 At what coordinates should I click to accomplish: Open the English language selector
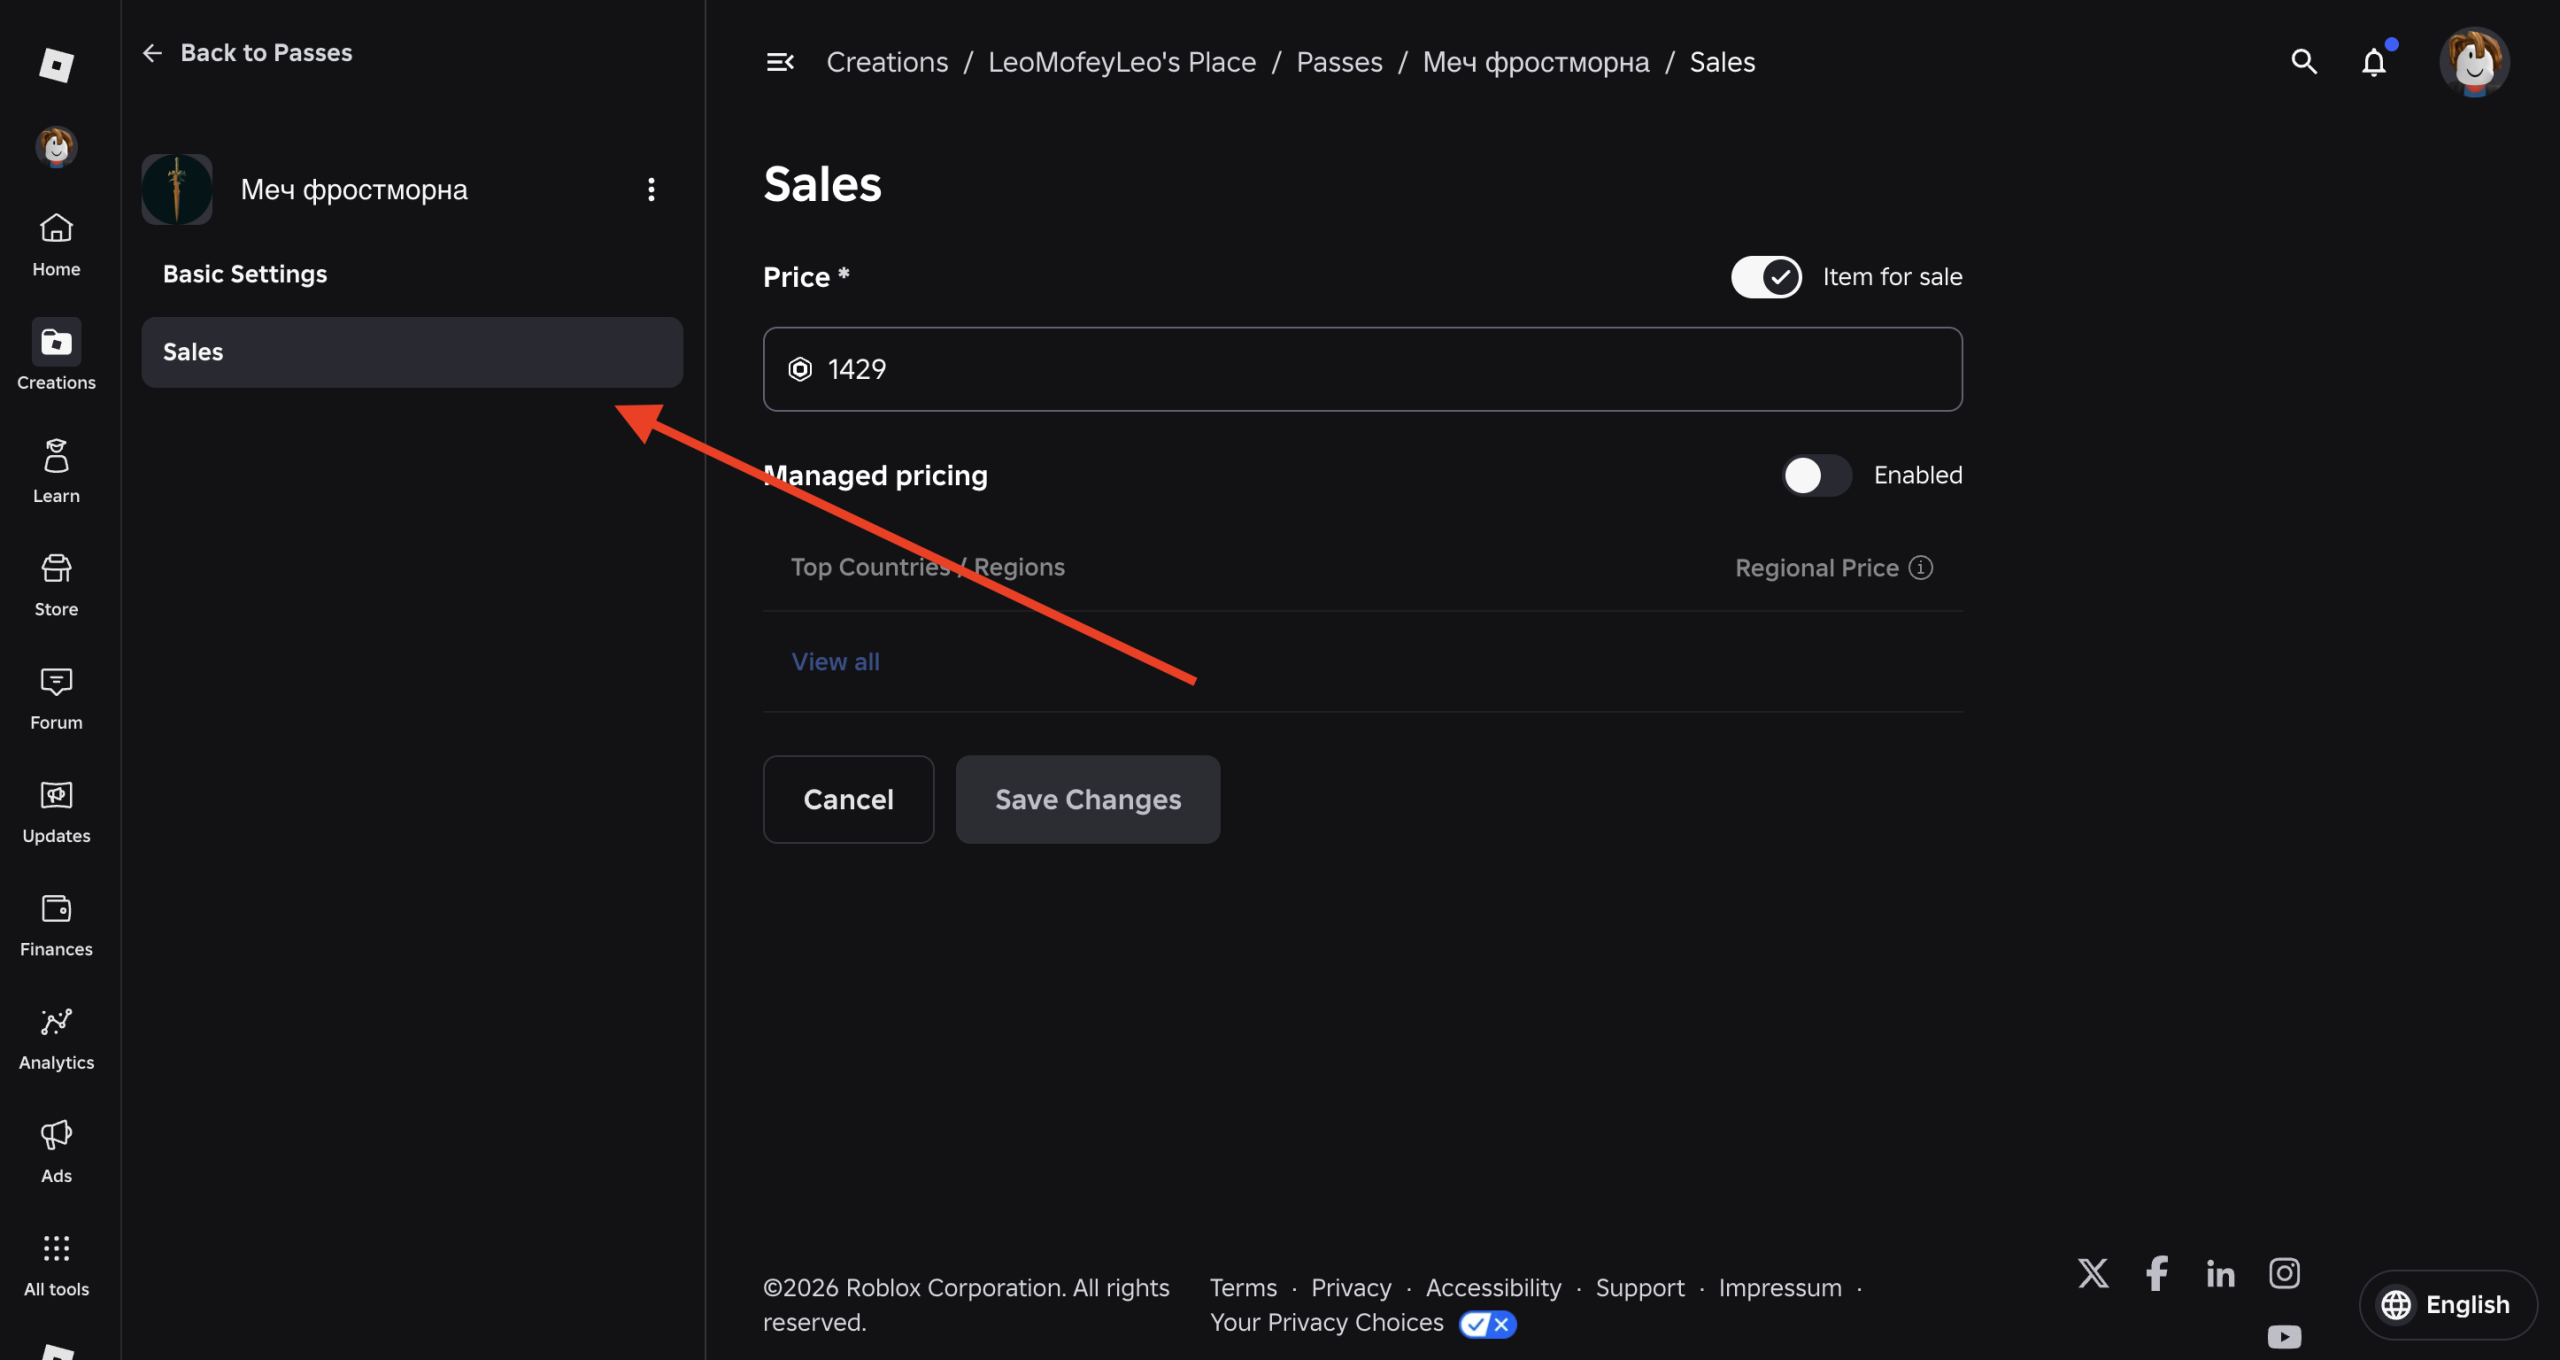tap(2448, 1305)
